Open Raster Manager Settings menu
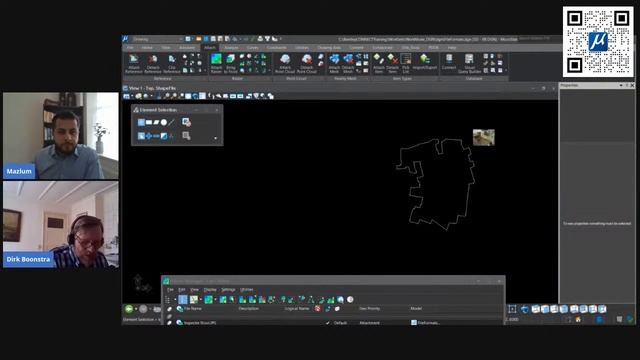The image size is (640, 360). point(228,290)
